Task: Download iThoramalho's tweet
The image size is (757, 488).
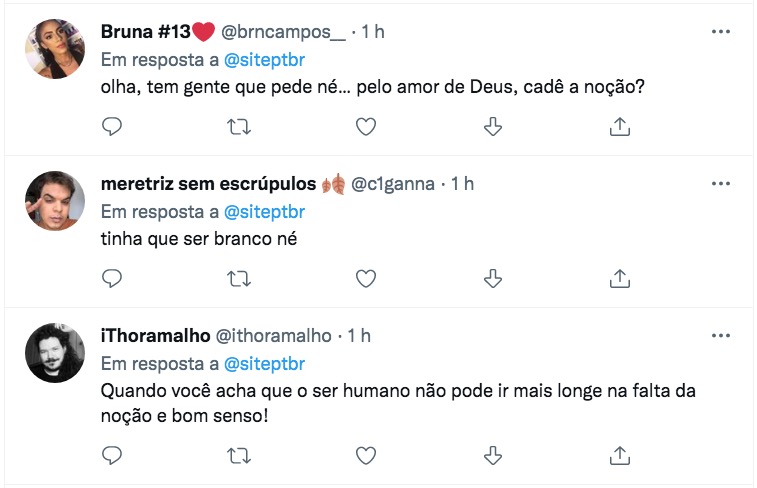Action: [x=492, y=455]
